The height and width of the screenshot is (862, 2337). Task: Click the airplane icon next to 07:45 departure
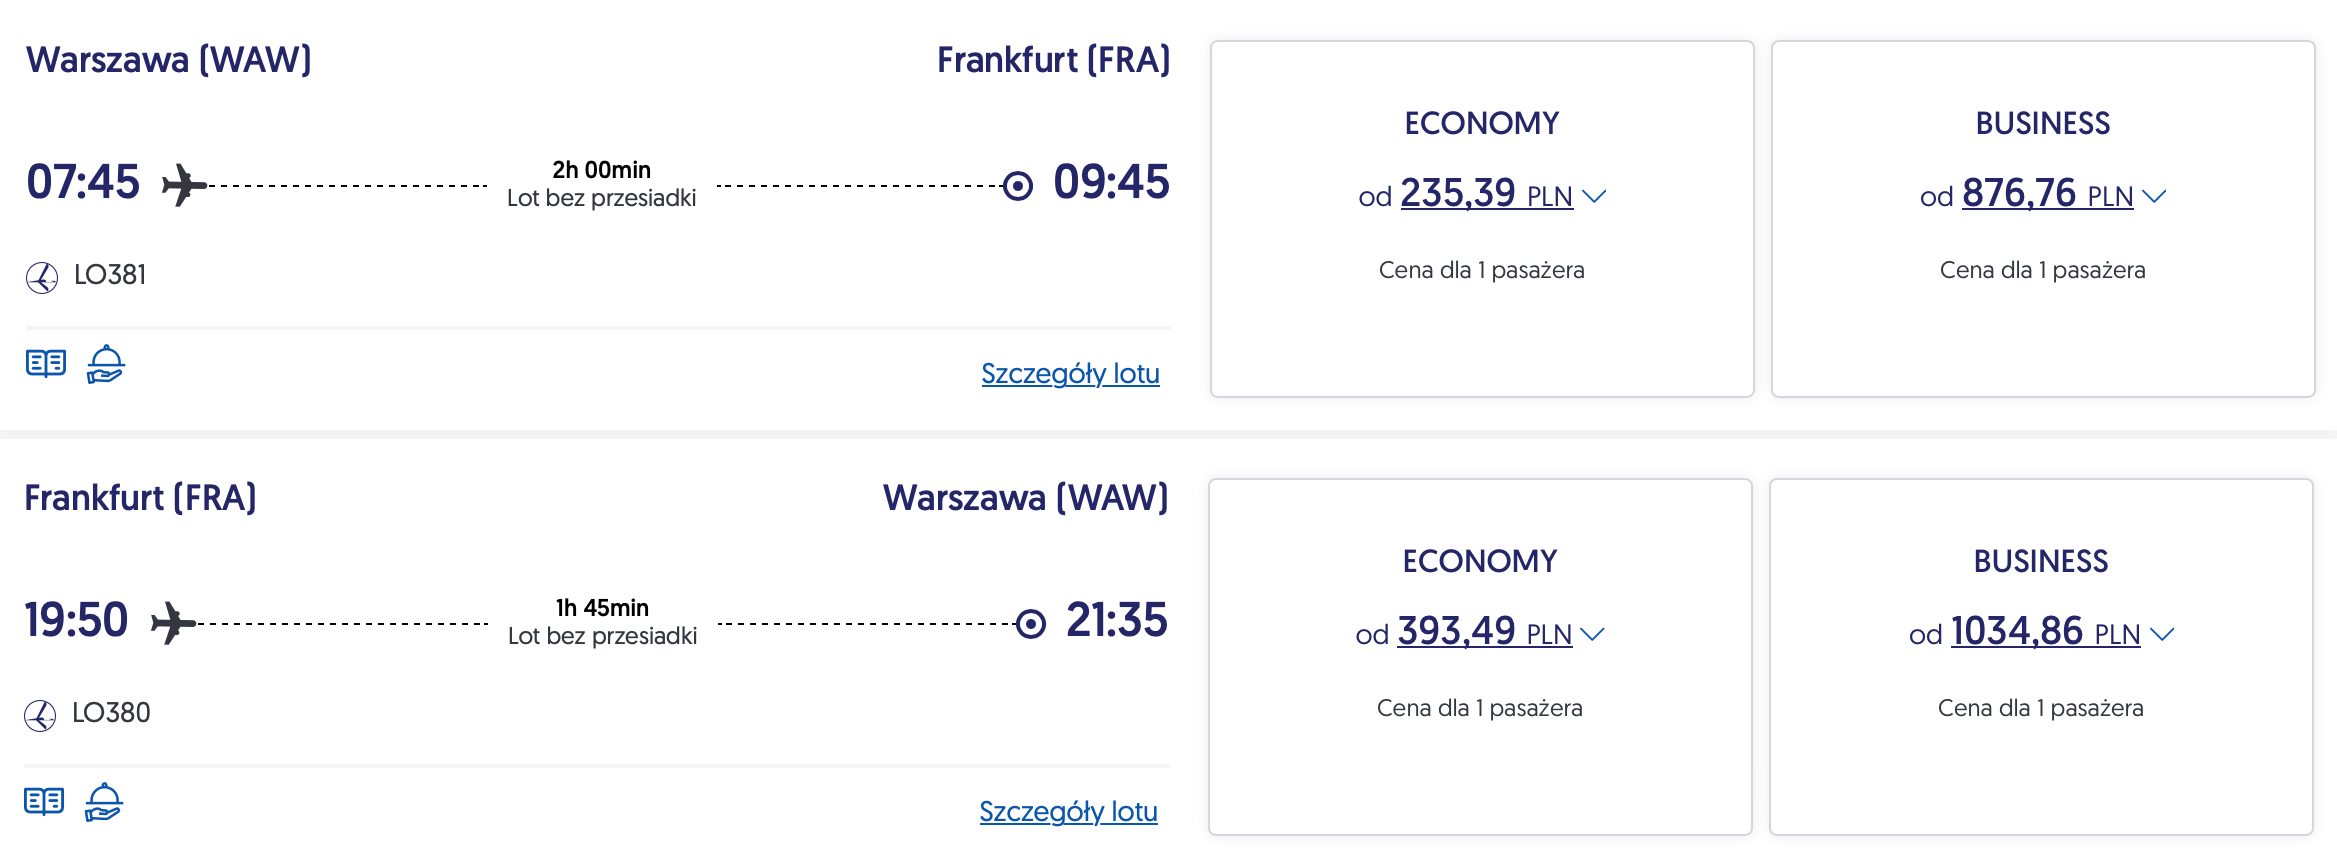[x=184, y=185]
